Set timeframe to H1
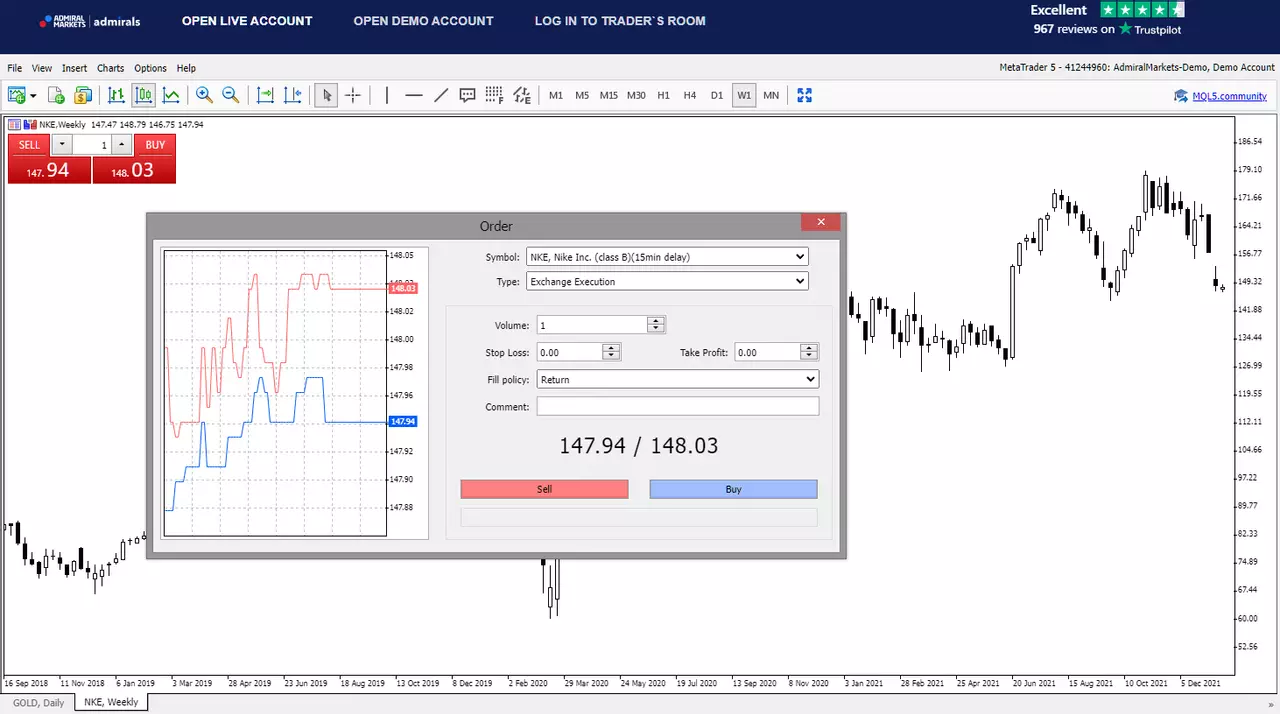 coord(663,96)
